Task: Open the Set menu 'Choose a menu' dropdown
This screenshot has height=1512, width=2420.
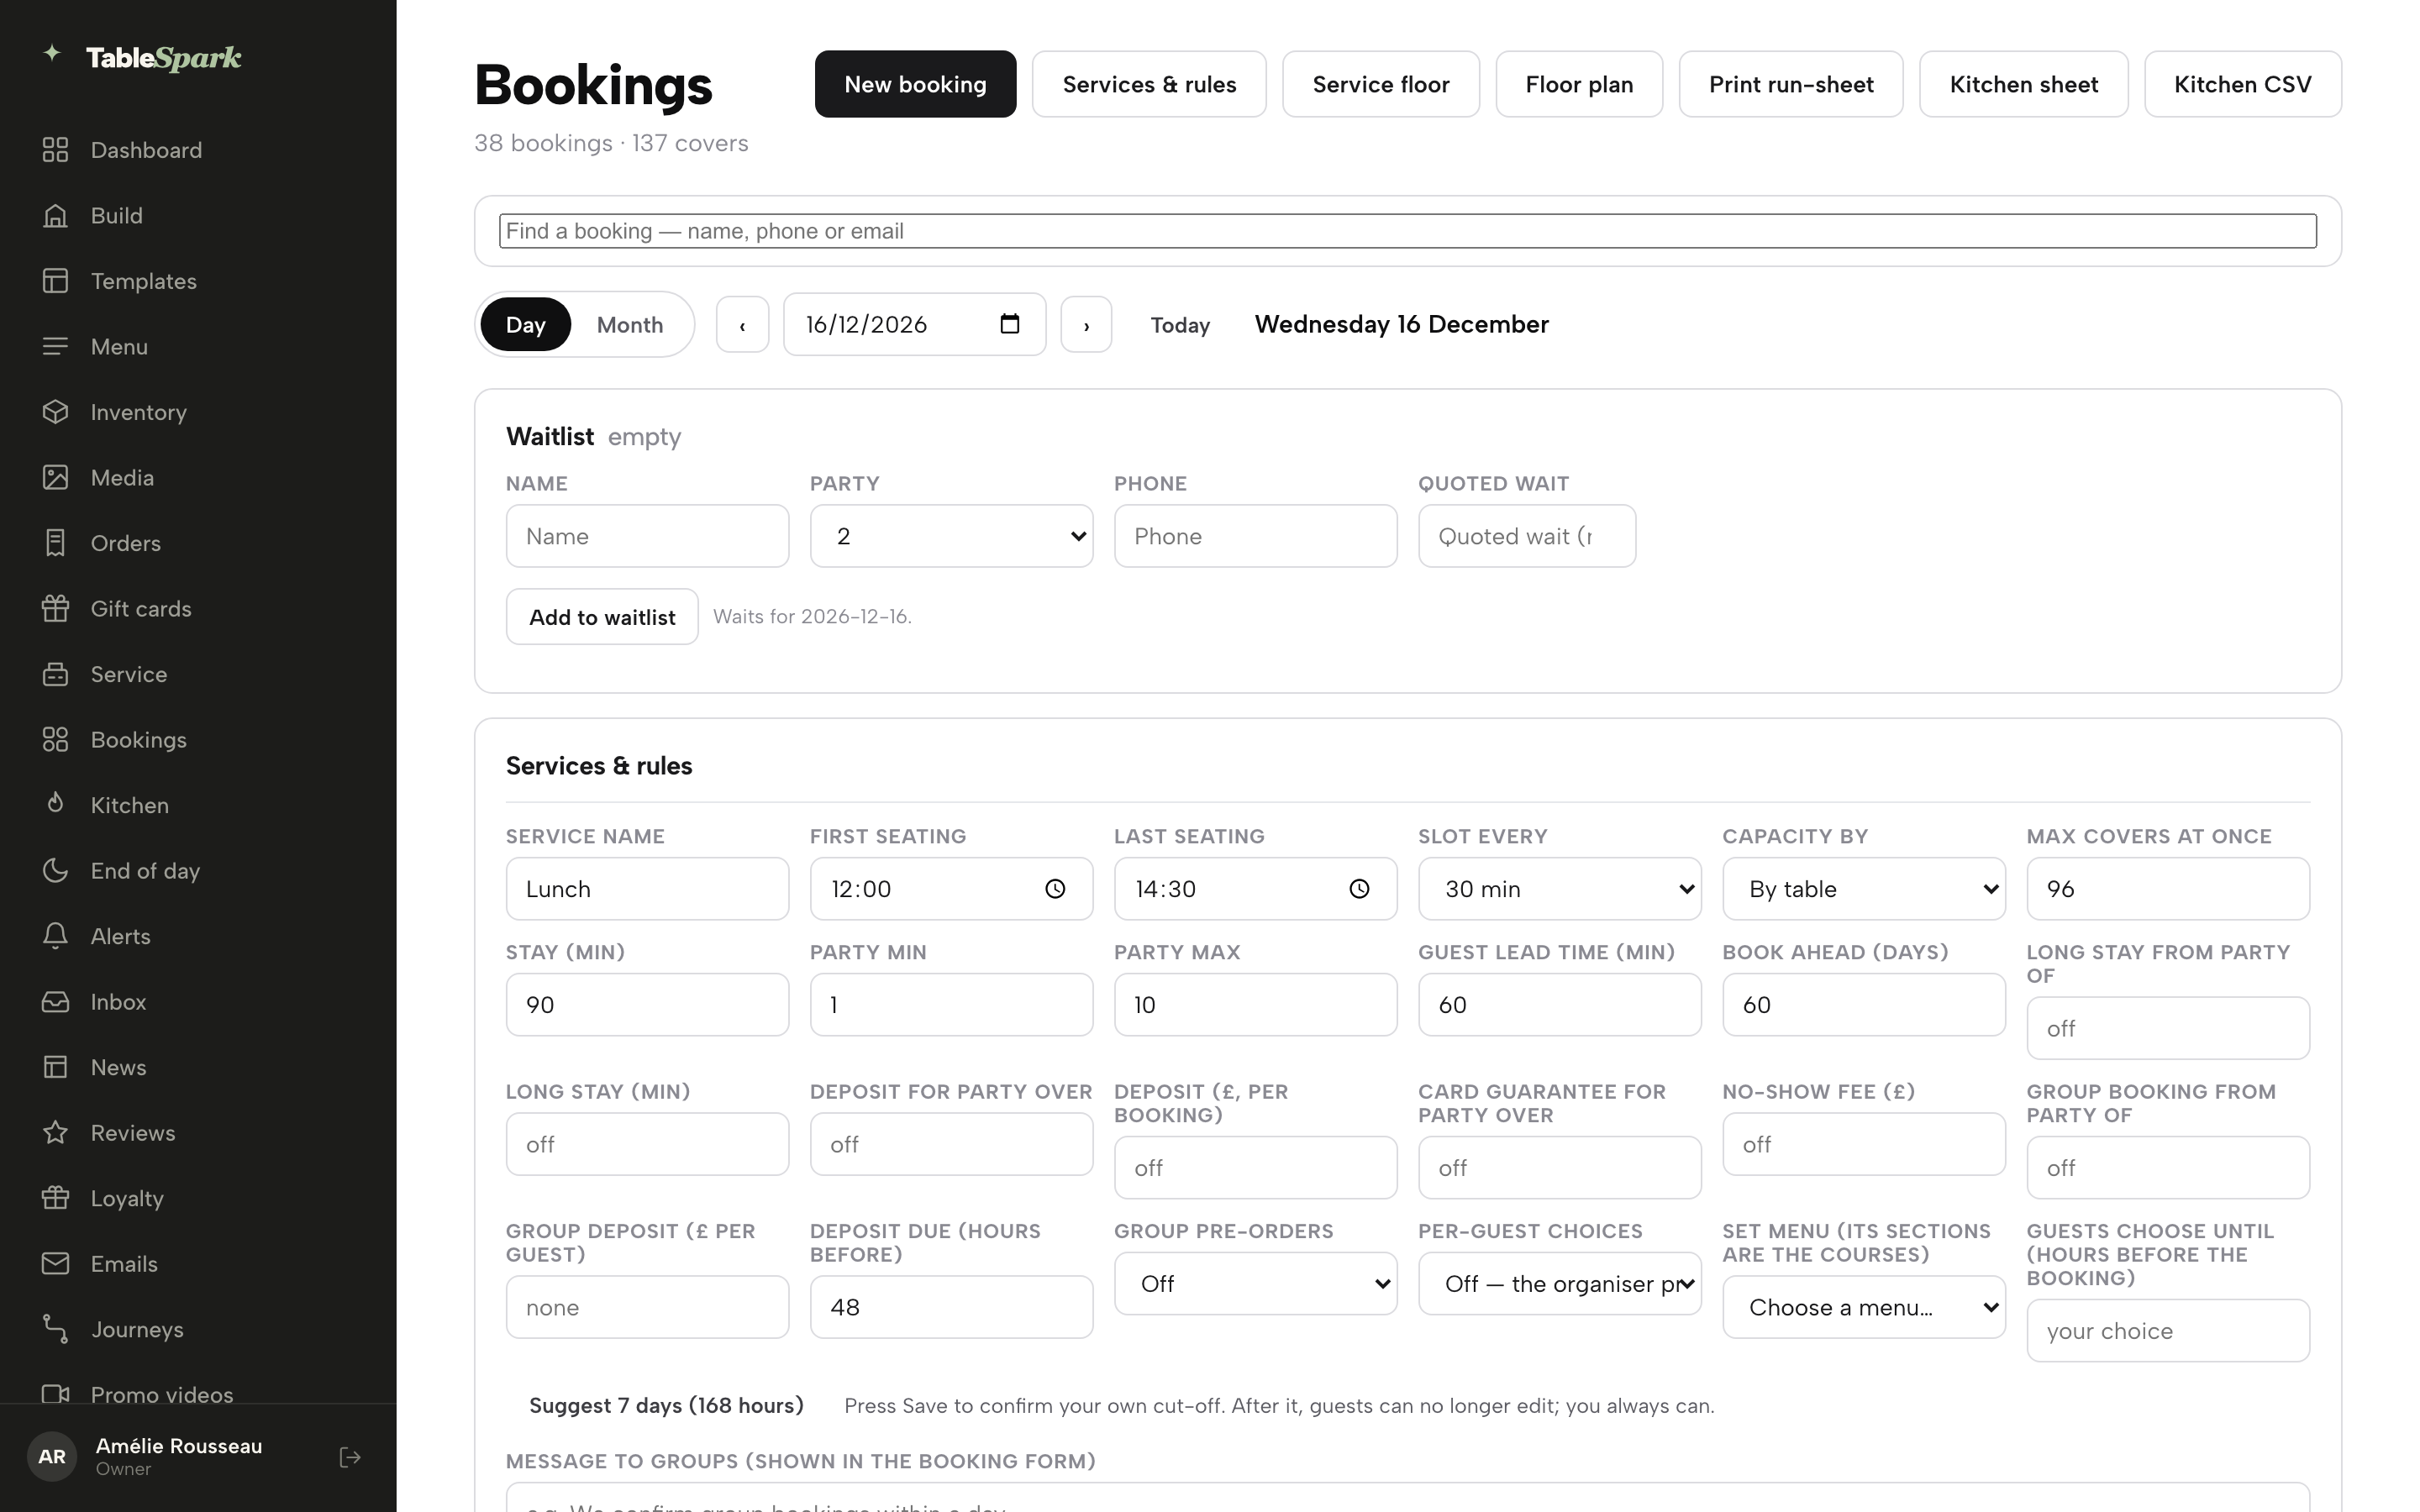Action: tap(1863, 1307)
